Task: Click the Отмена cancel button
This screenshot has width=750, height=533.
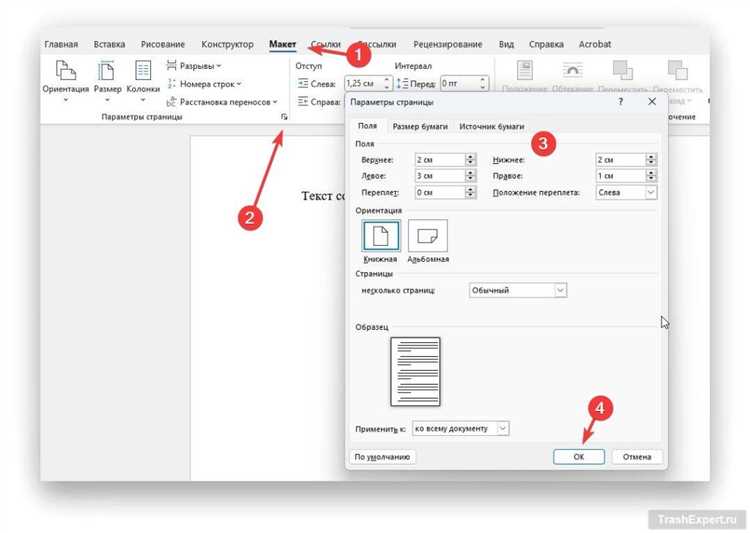Action: pyautogui.click(x=637, y=457)
